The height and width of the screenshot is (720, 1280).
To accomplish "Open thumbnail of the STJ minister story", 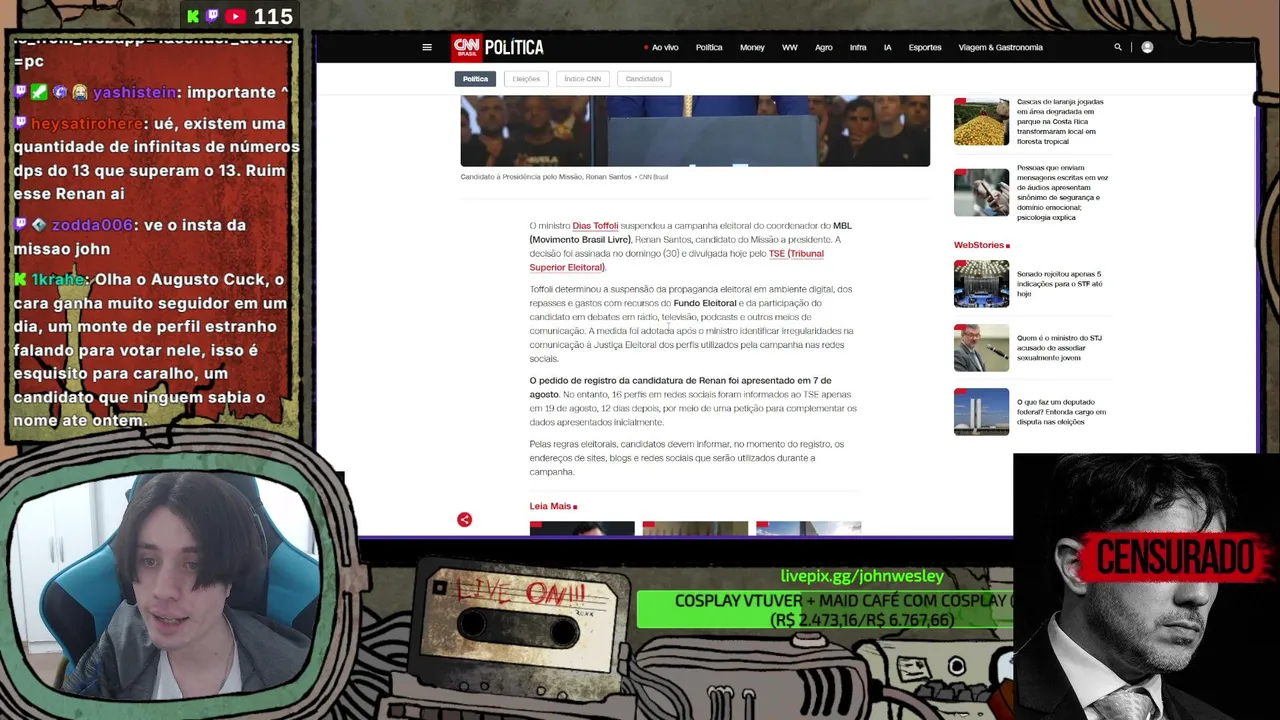I will pos(981,348).
